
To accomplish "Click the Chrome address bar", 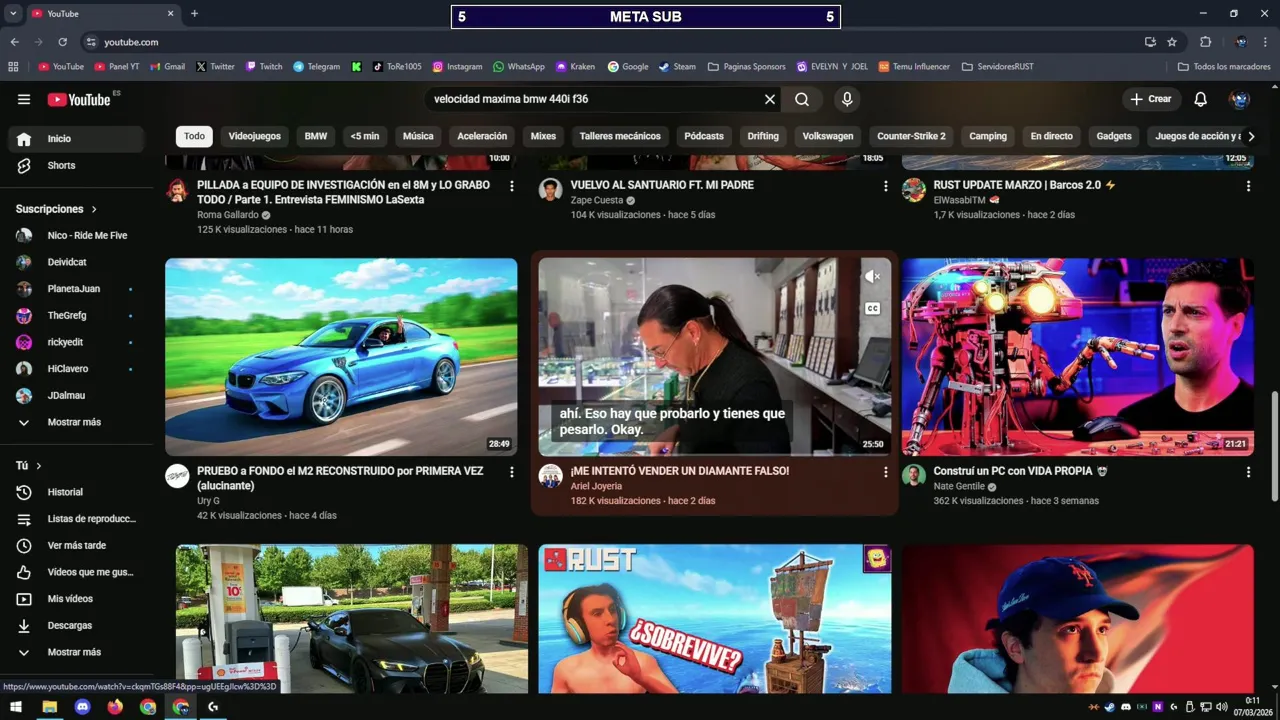I will (610, 42).
